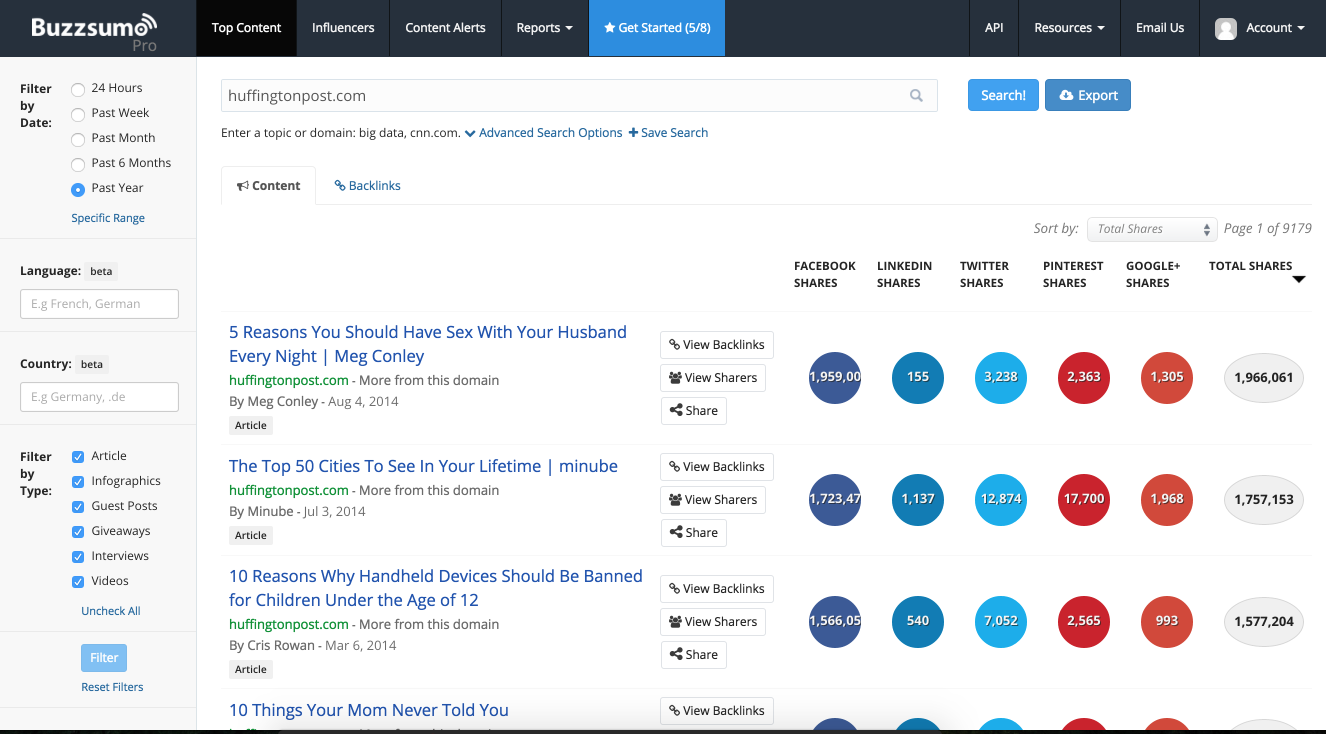The width and height of the screenshot is (1326, 734).
Task: Select the Content tab
Action: [268, 186]
